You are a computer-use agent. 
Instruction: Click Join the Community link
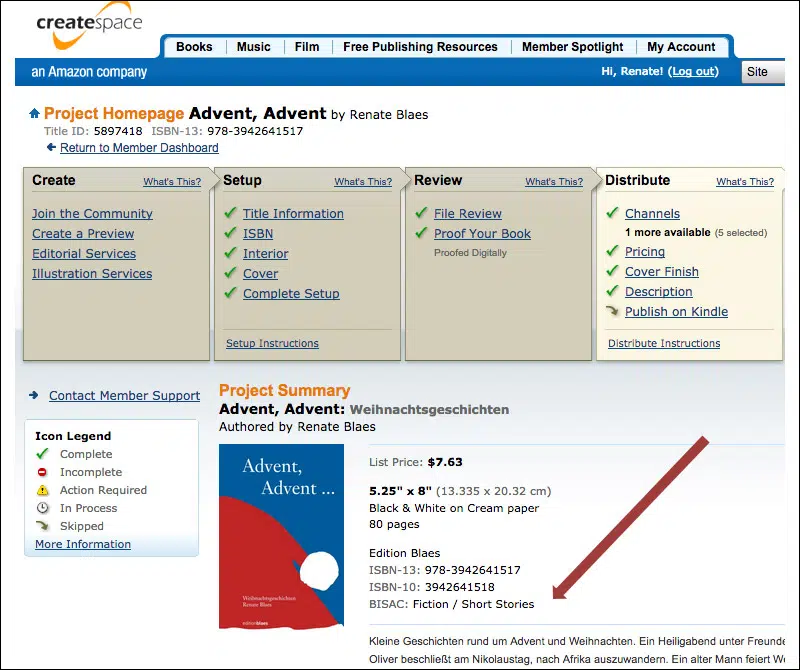click(x=92, y=213)
